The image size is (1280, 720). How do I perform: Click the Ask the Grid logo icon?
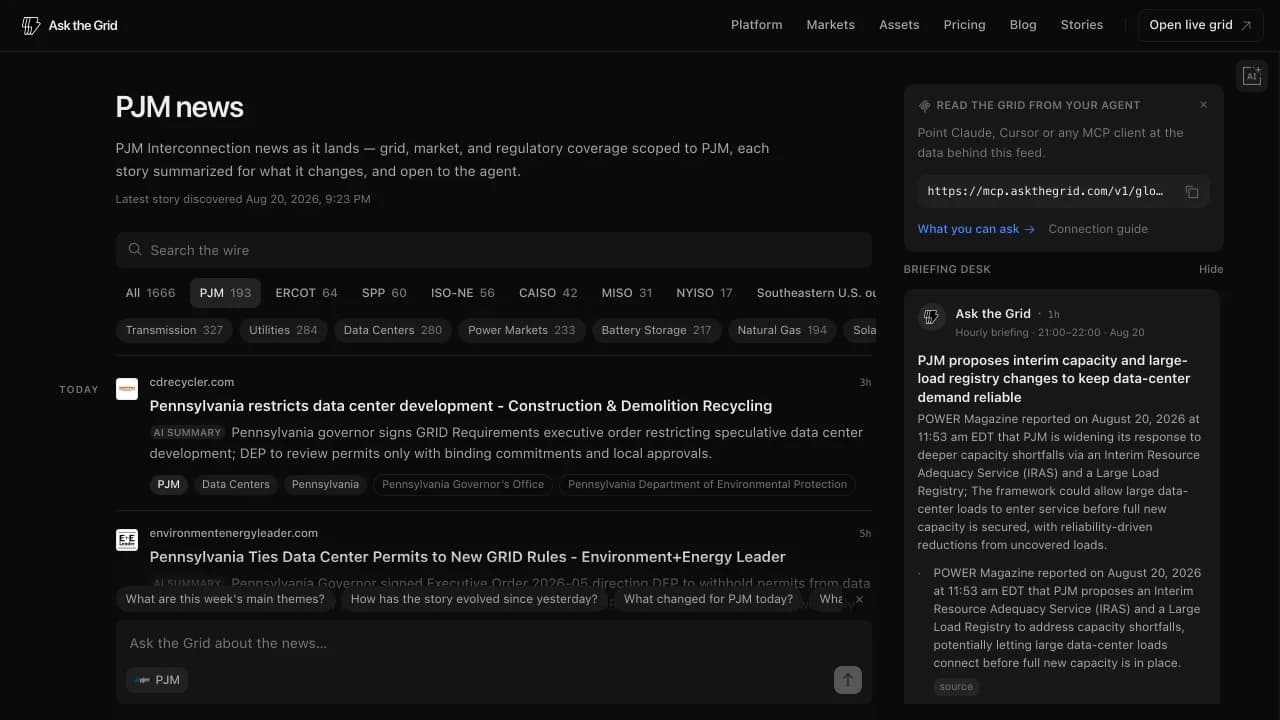31,26
